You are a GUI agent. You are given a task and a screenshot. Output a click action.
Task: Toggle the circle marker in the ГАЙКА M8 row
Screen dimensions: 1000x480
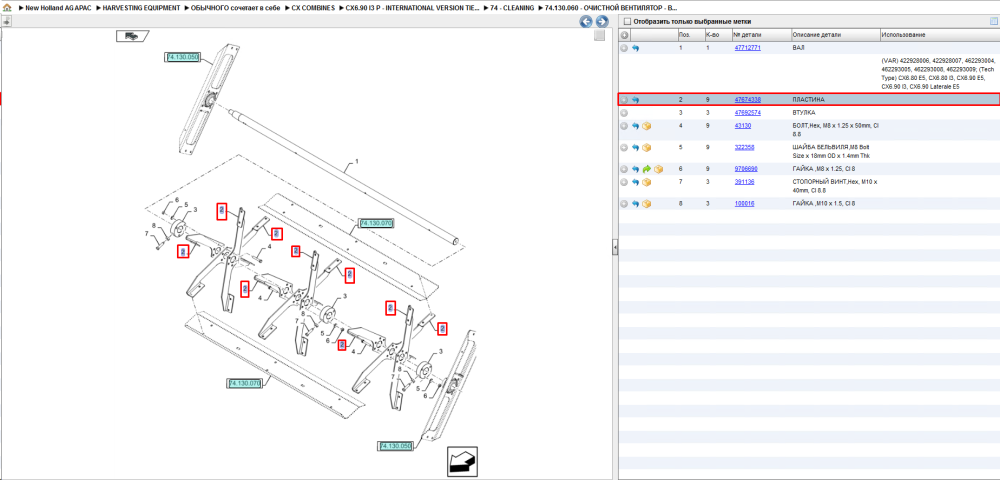(624, 169)
